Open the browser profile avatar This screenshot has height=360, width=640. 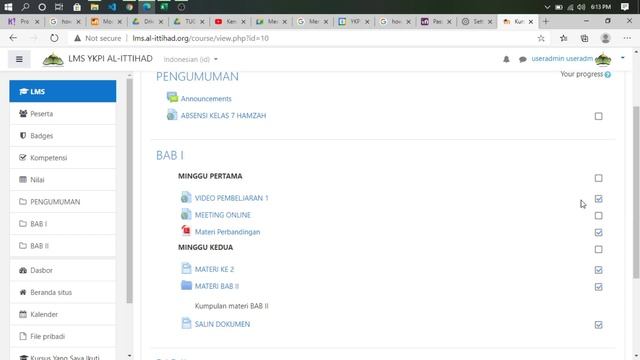point(606,38)
